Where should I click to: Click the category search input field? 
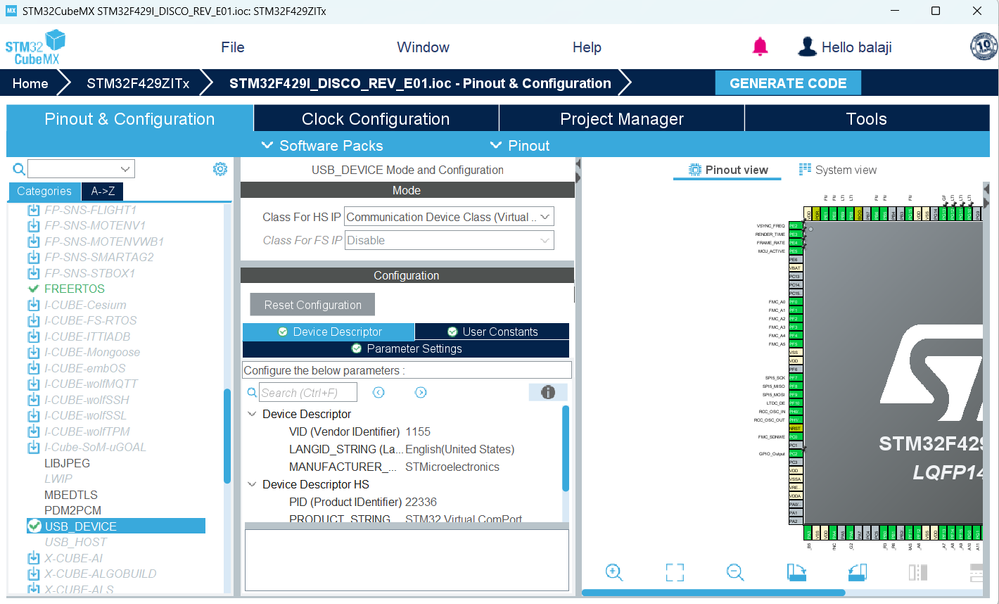73,169
